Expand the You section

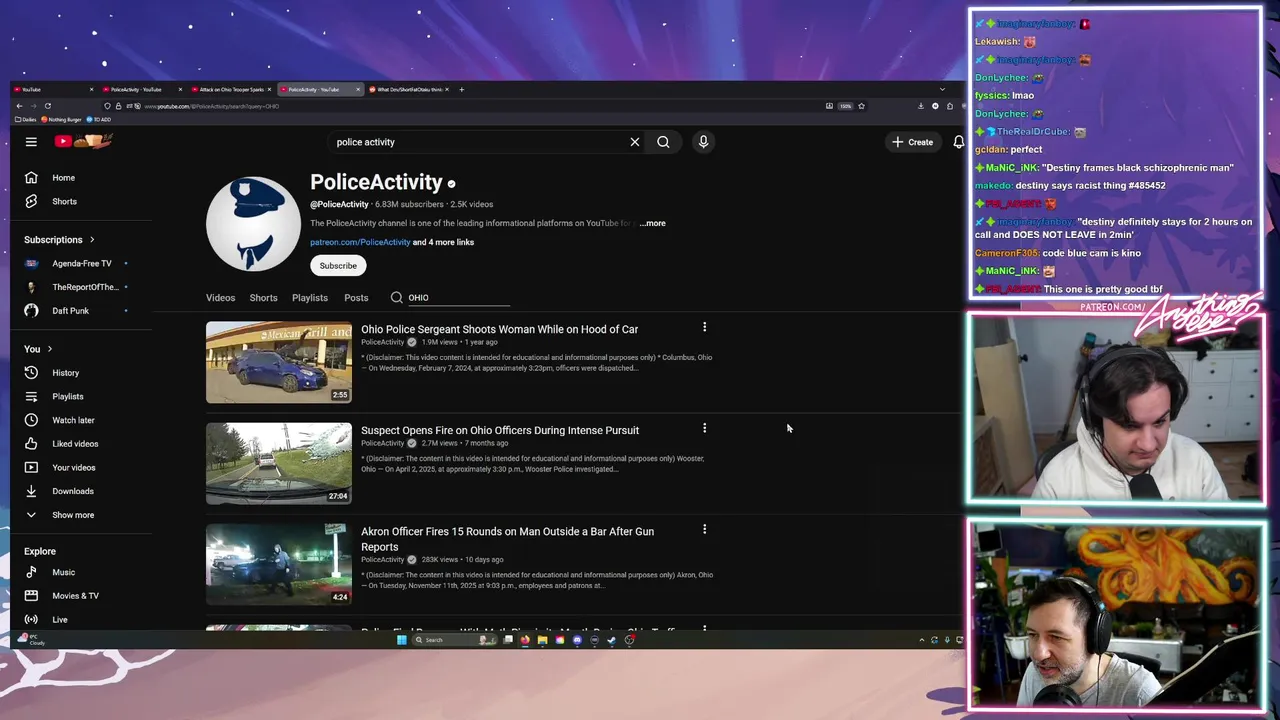39,349
